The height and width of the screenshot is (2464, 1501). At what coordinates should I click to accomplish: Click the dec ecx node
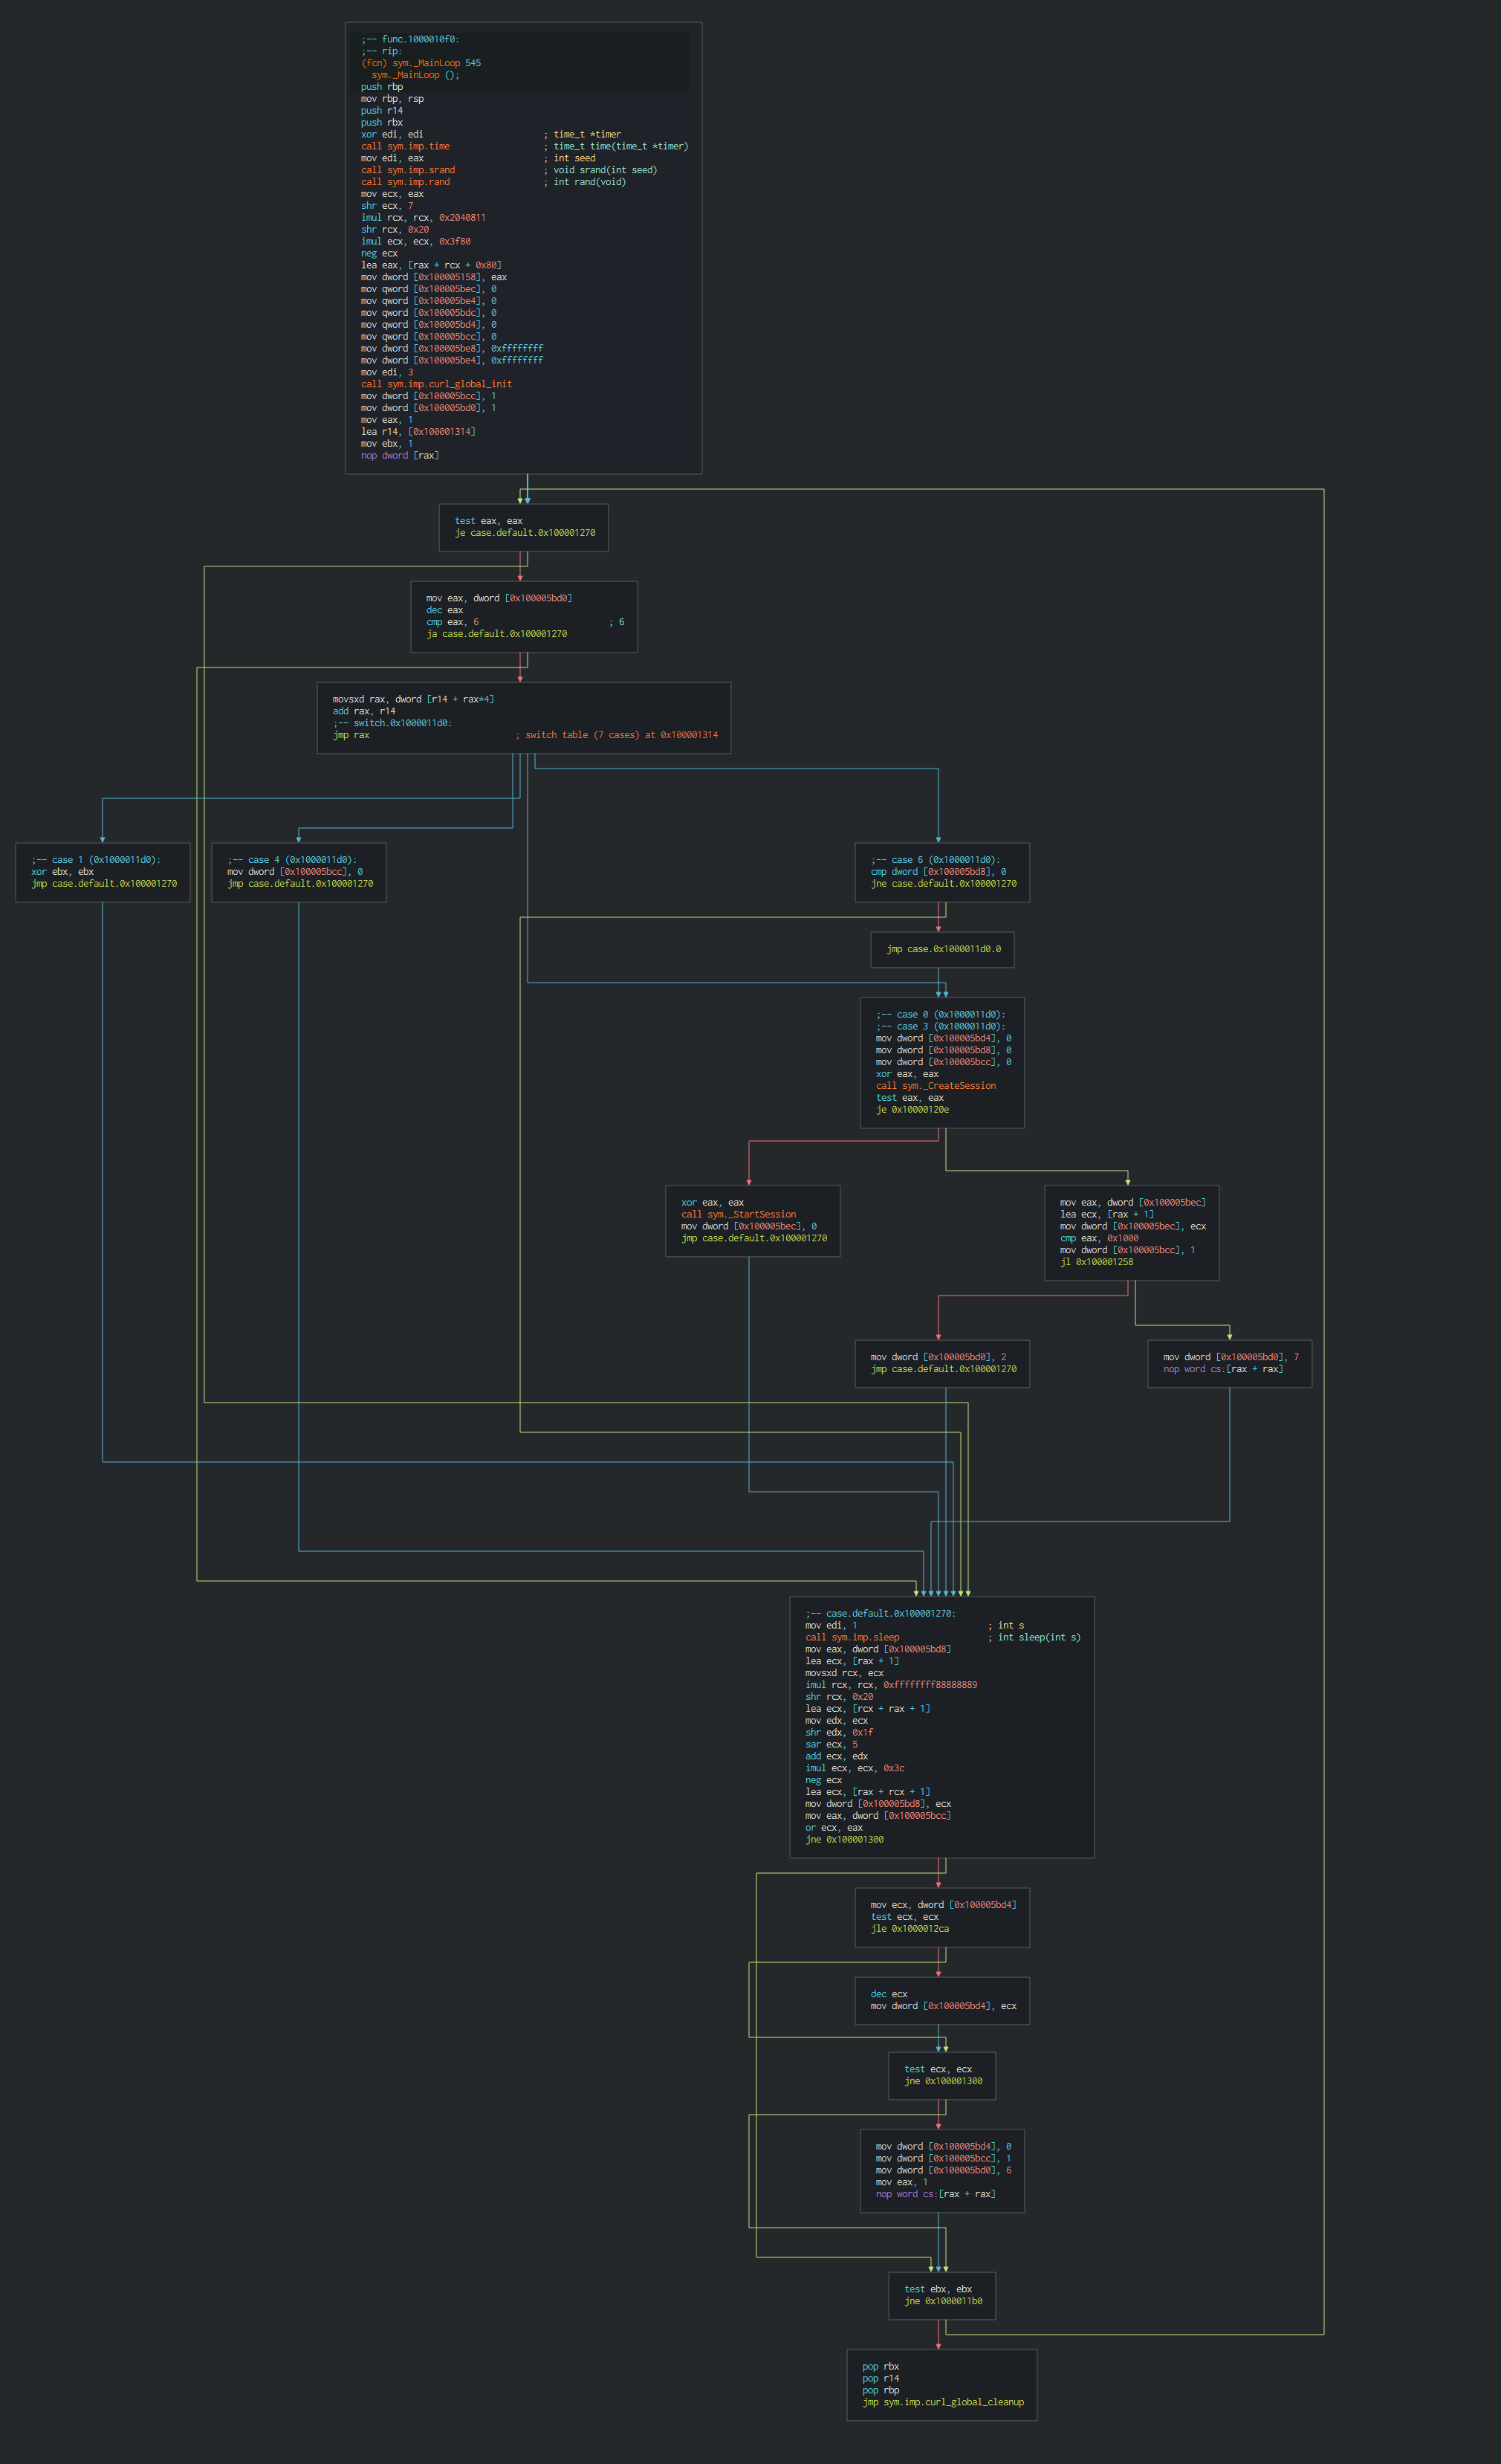942,2000
